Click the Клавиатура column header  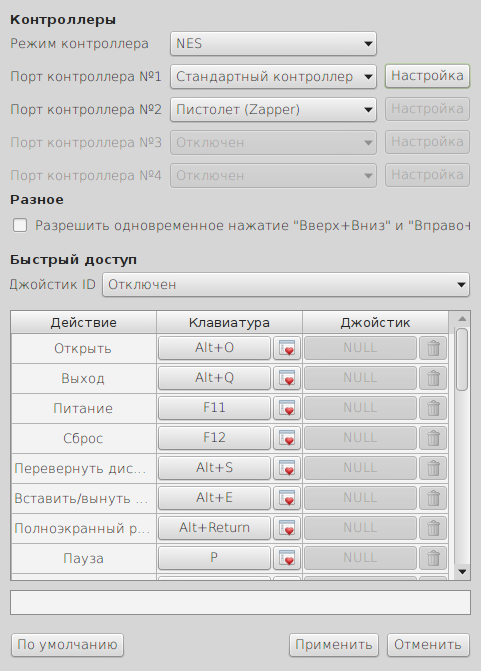(229, 322)
